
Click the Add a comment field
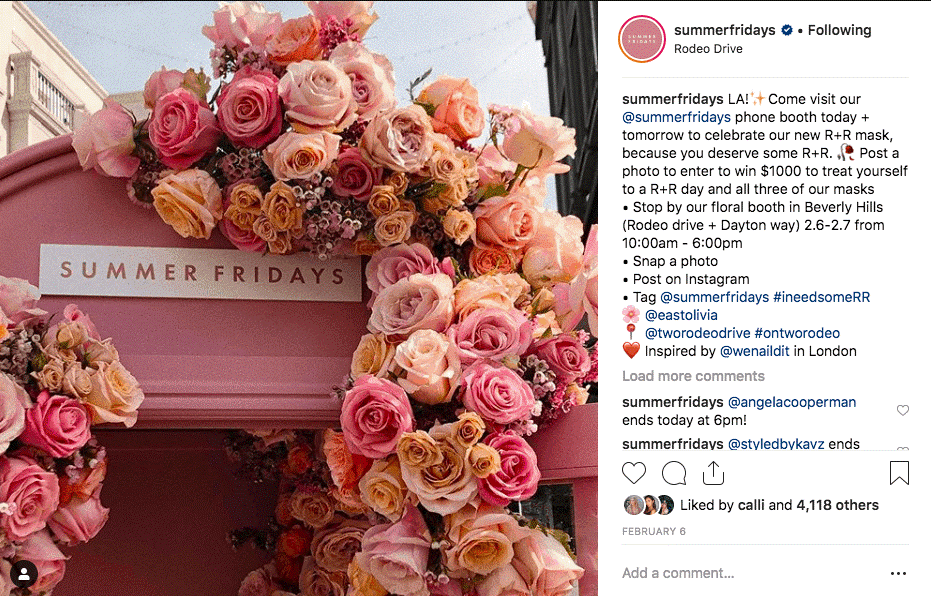[751, 573]
